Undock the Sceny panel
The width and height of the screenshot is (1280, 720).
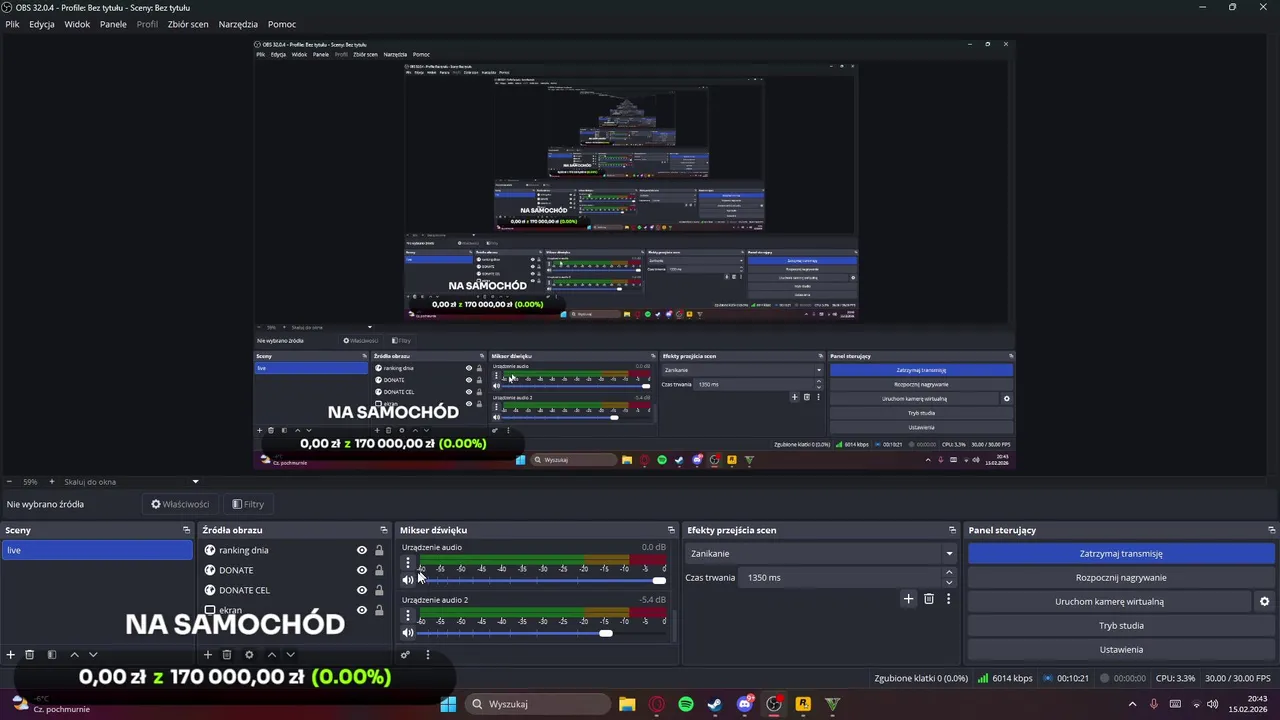186,530
